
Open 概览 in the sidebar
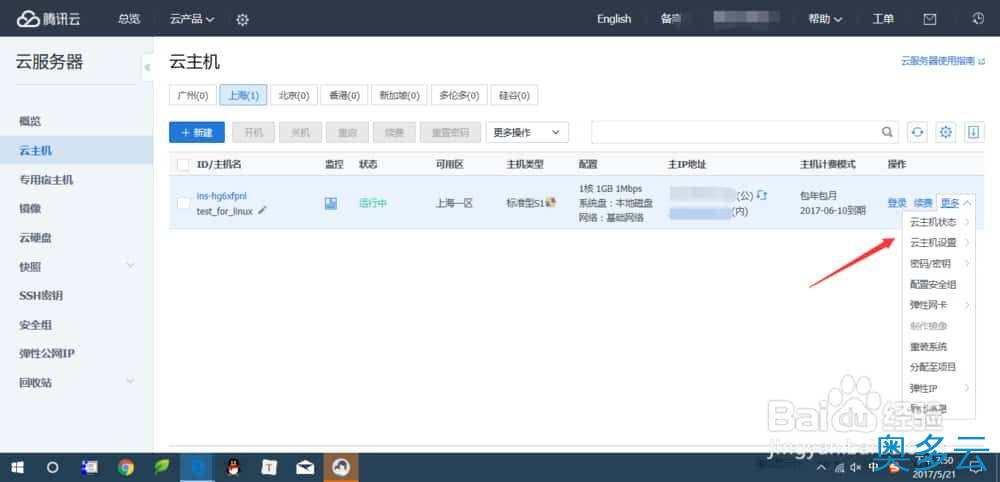coord(30,121)
